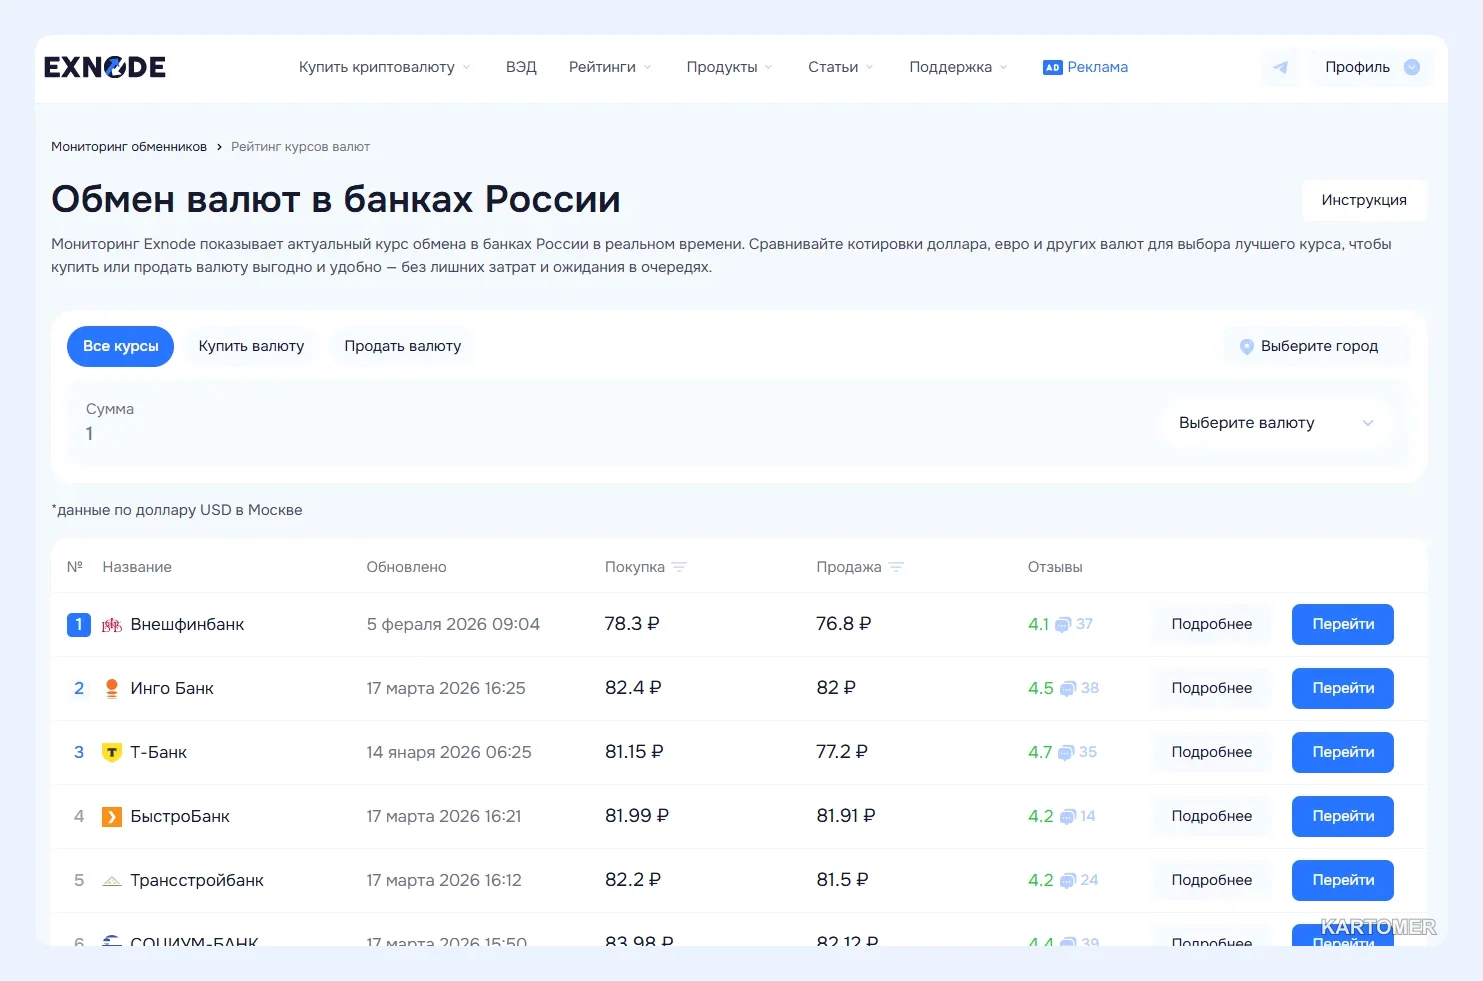Sort by the Покупка column filter icon
Viewport: 1483px width, 981px height.
(679, 567)
